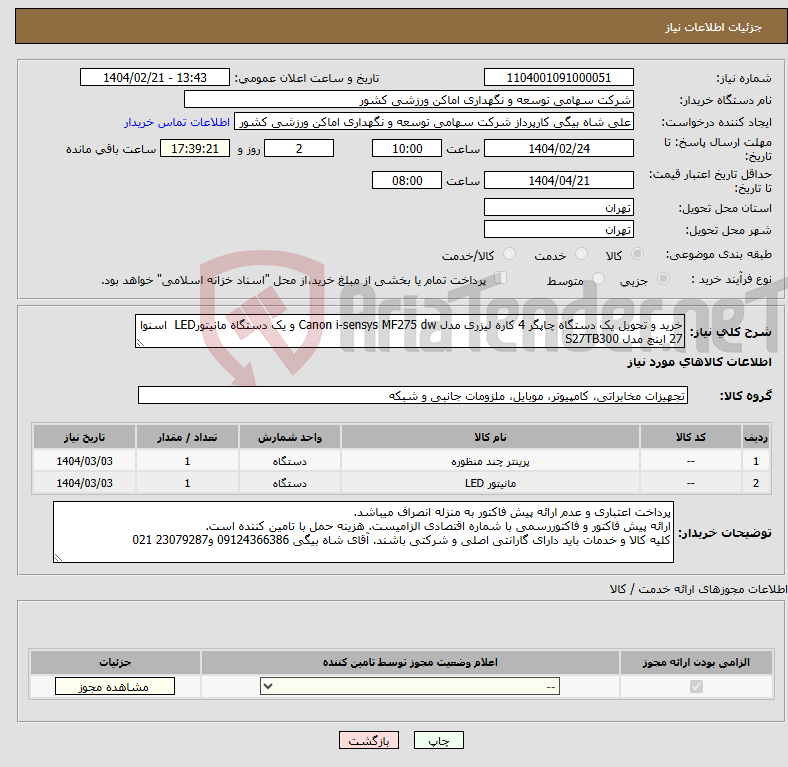Viewport: 788px width, 767px height.
Task: Open the license status dropdown
Action: pos(410,687)
